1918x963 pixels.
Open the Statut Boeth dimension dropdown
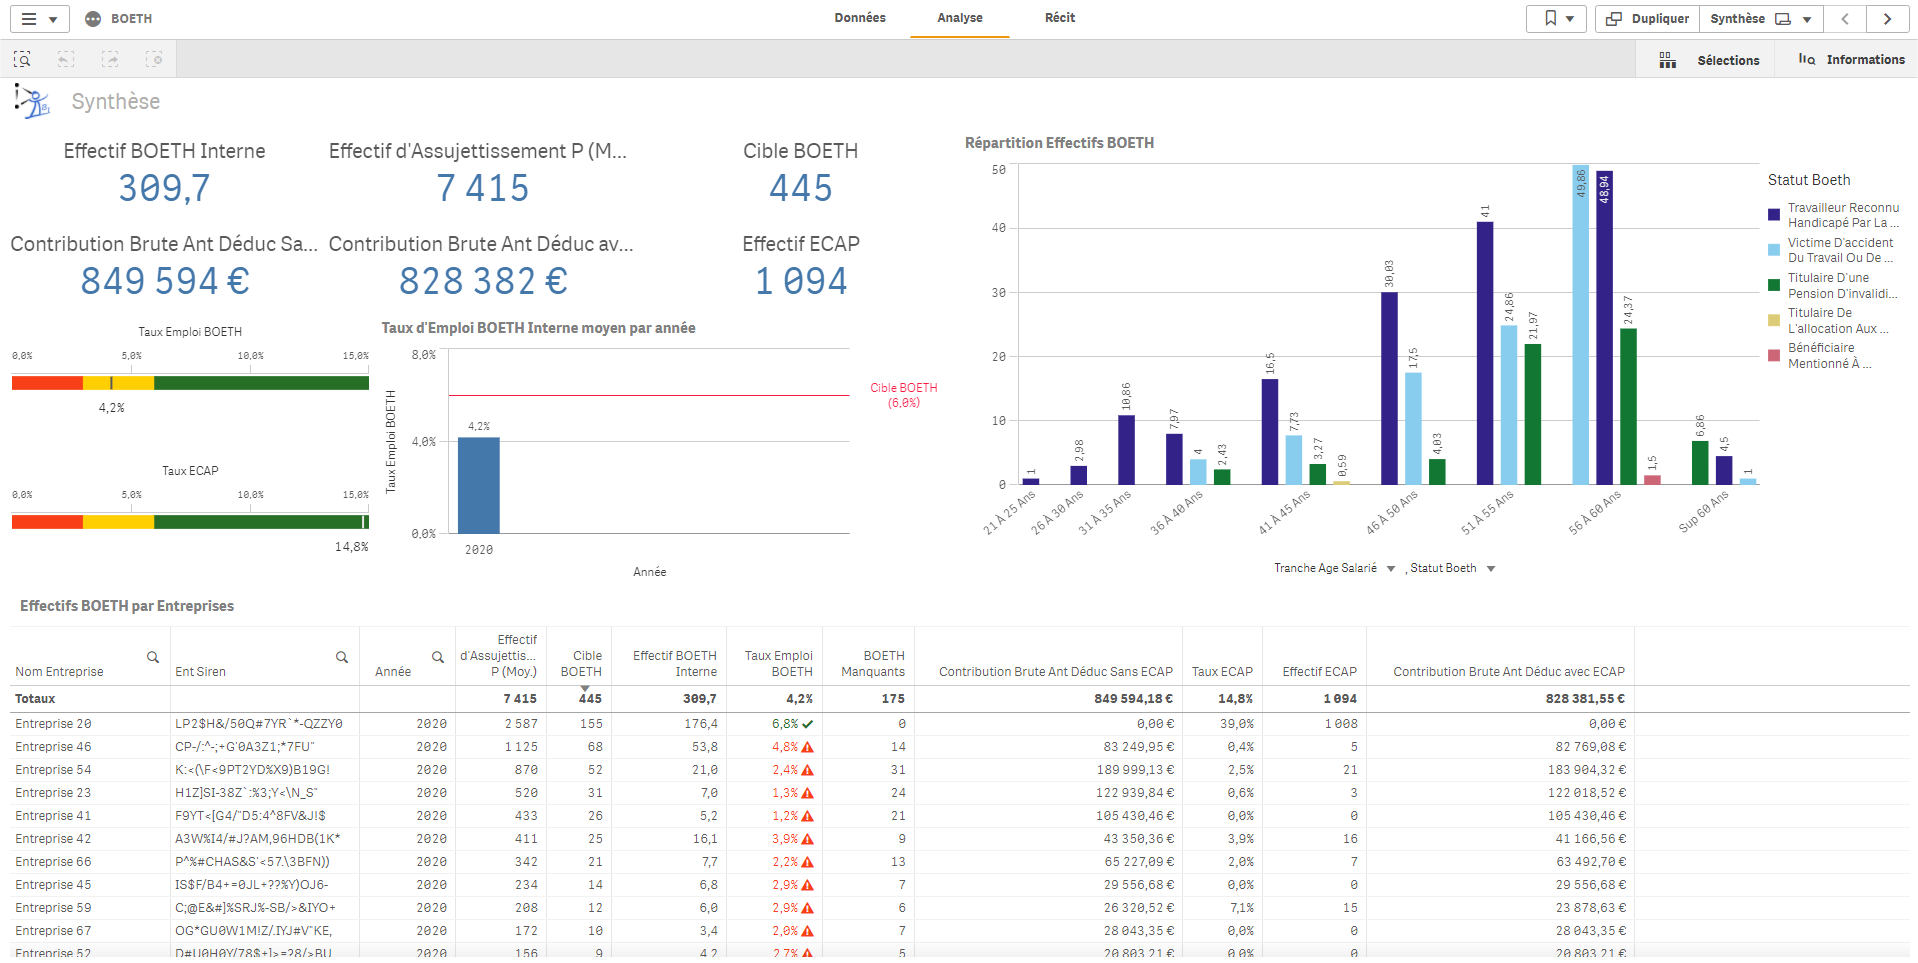tap(1491, 569)
